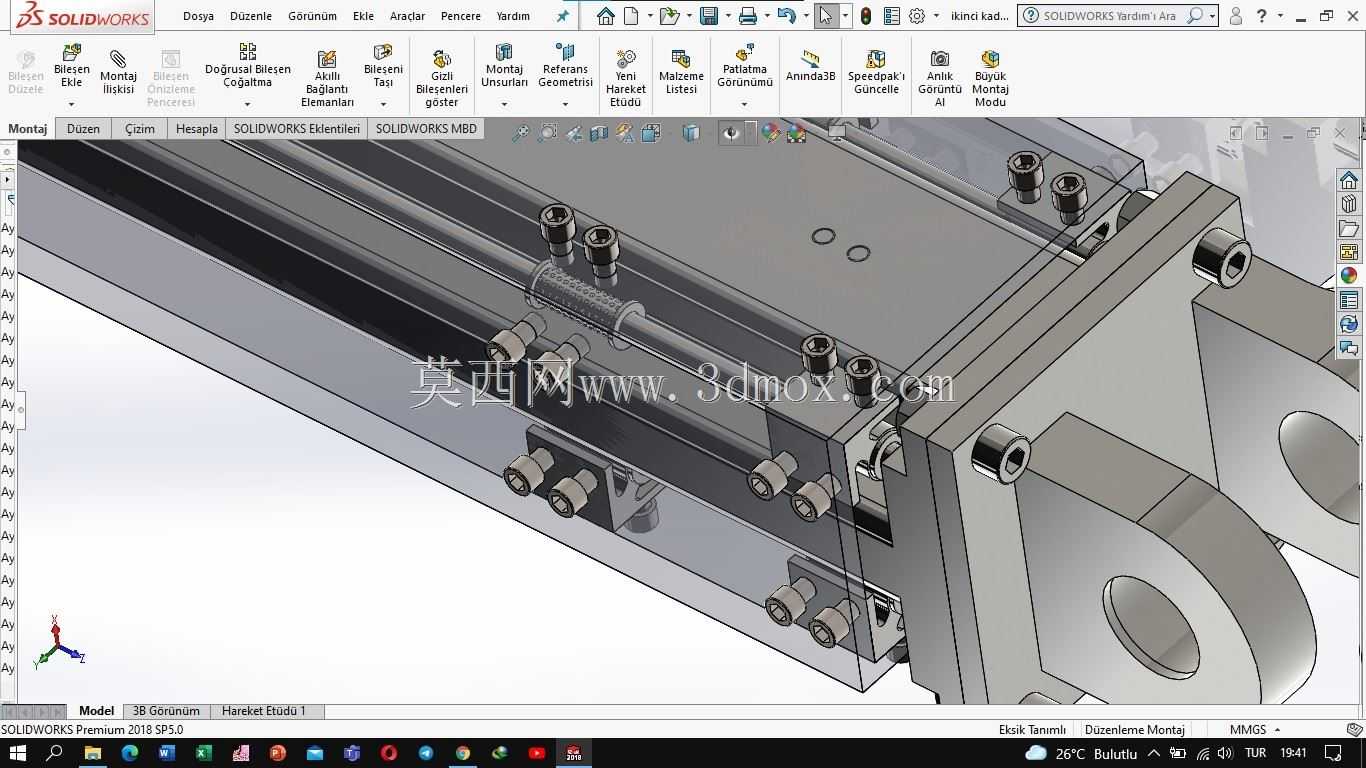Open Excel from the Windows taskbar

click(x=203, y=753)
